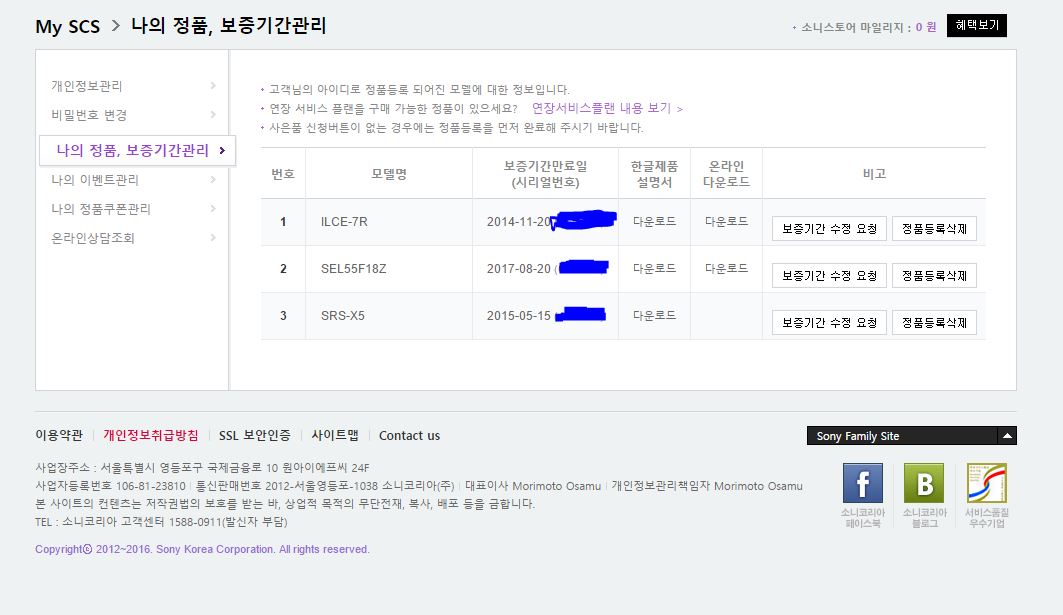Screen dimensions: 1063x615
Task: Expand the Sony Family Site dropdown
Action: point(1008,436)
